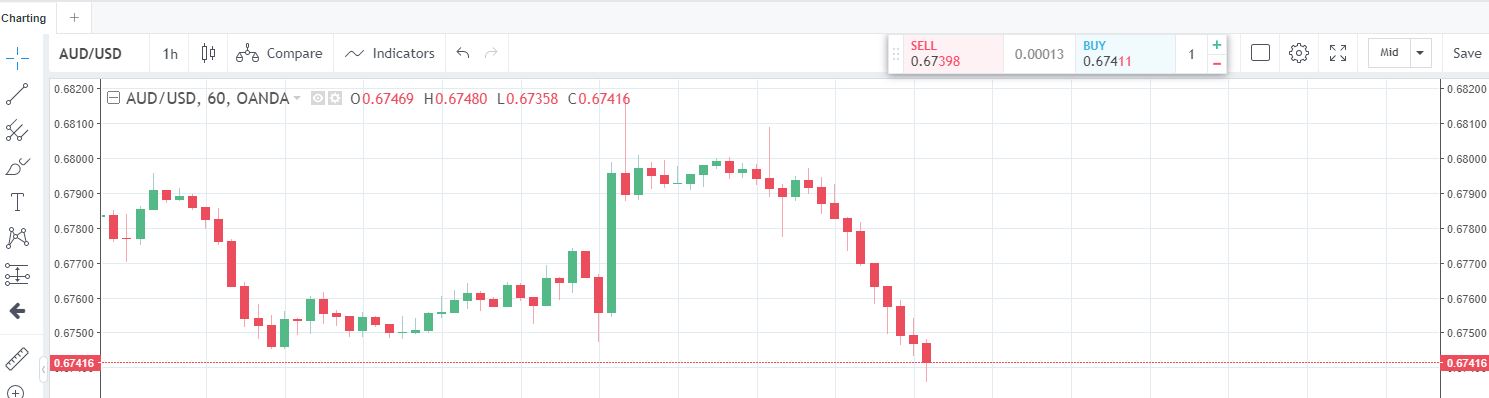Image resolution: width=1489 pixels, height=398 pixels.
Task: Undo the last chart action
Action: (462, 53)
